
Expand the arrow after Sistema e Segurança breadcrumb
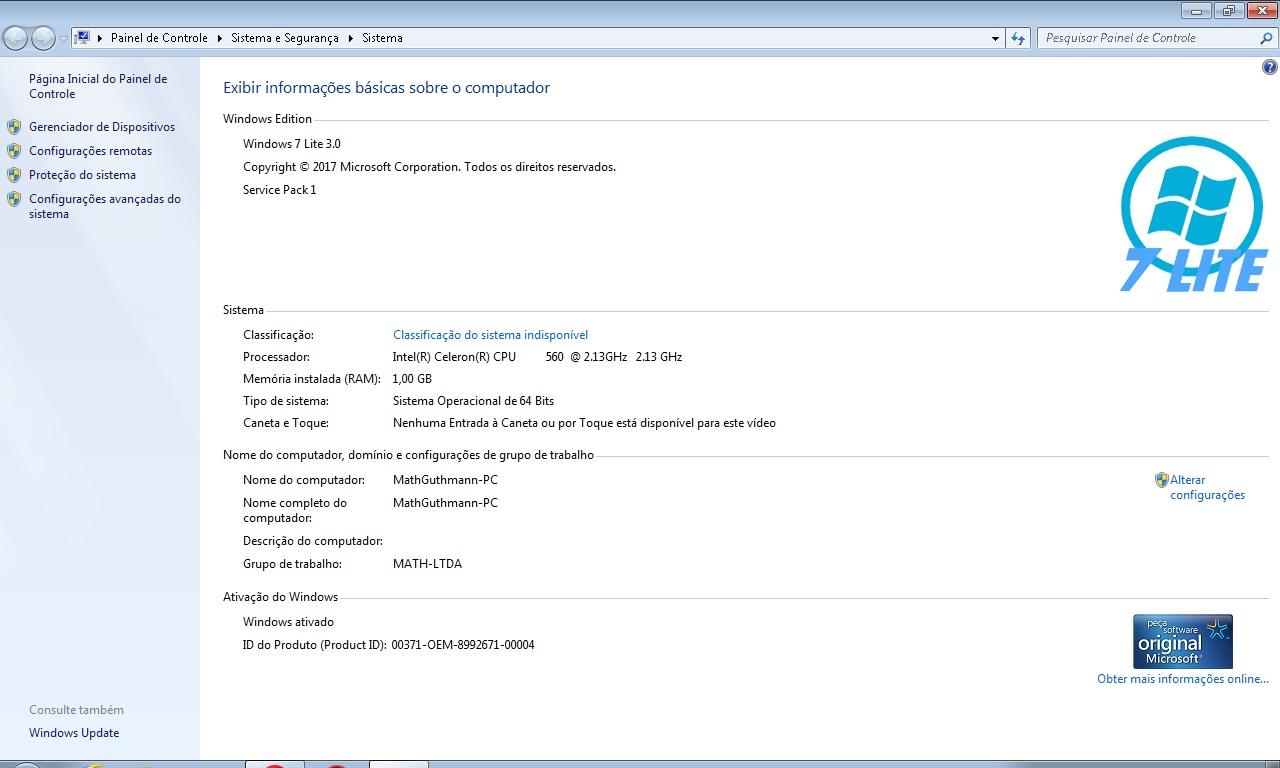(351, 38)
